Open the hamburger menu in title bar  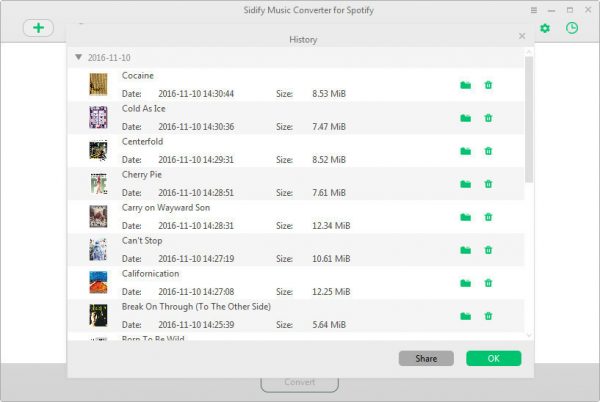click(x=534, y=10)
